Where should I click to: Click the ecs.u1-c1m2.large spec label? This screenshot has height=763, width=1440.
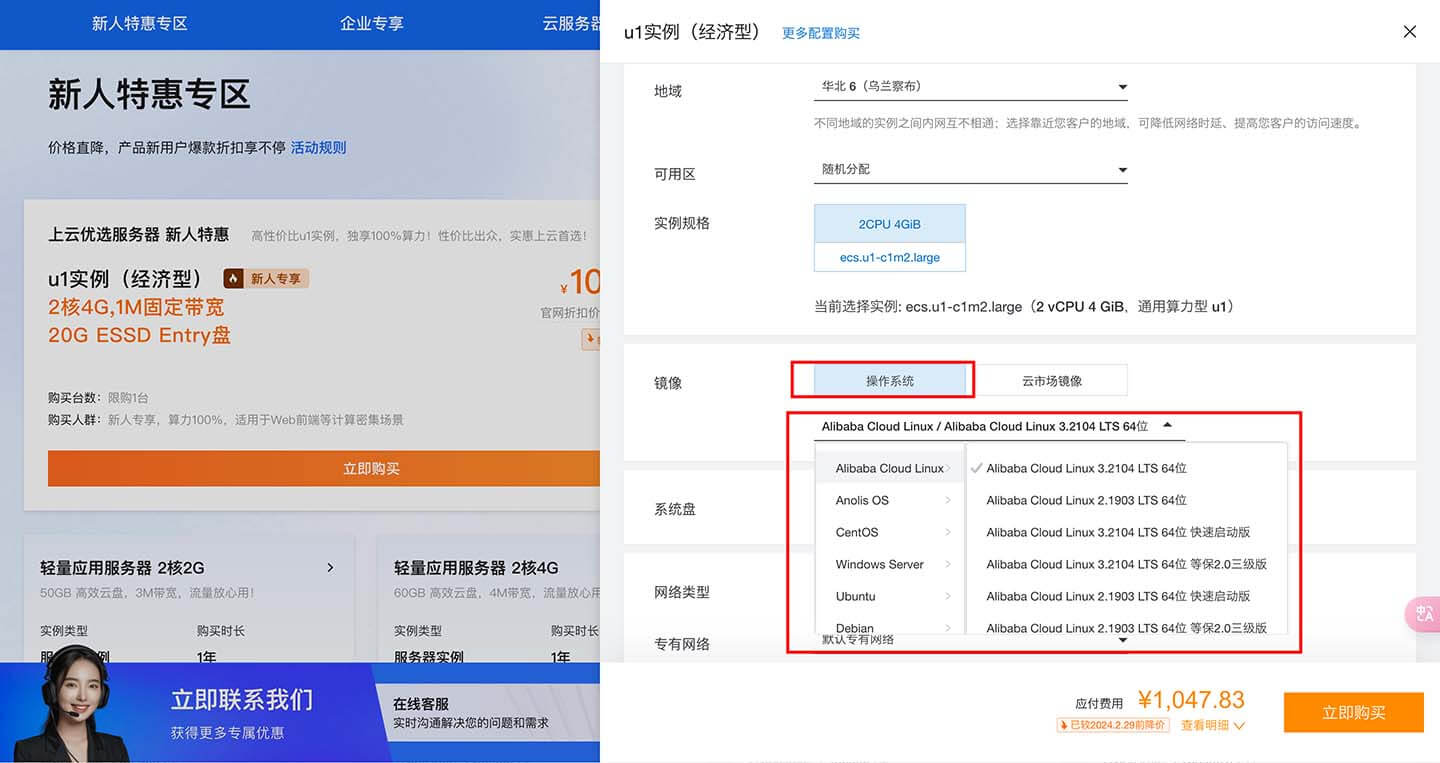click(890, 257)
